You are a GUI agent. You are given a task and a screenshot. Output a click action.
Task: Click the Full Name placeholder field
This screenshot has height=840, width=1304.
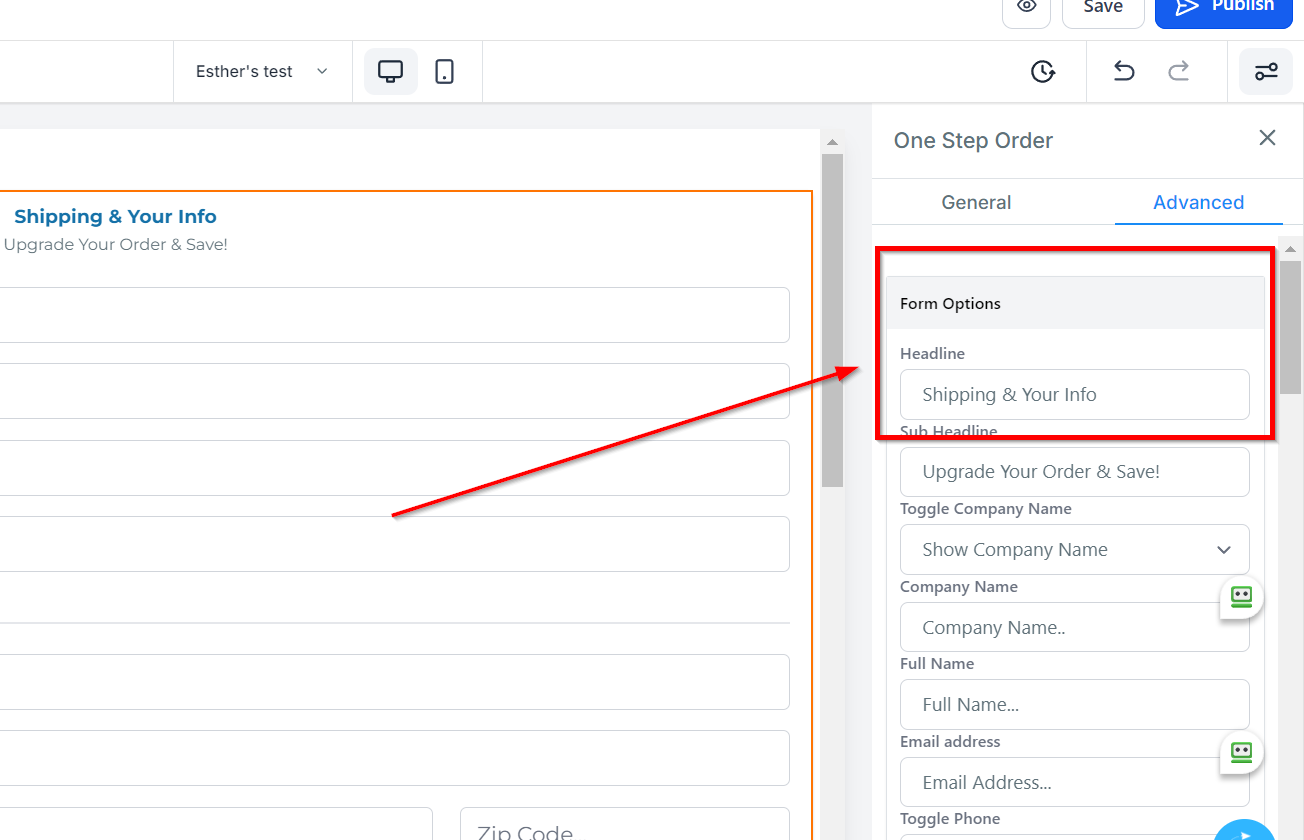1075,704
